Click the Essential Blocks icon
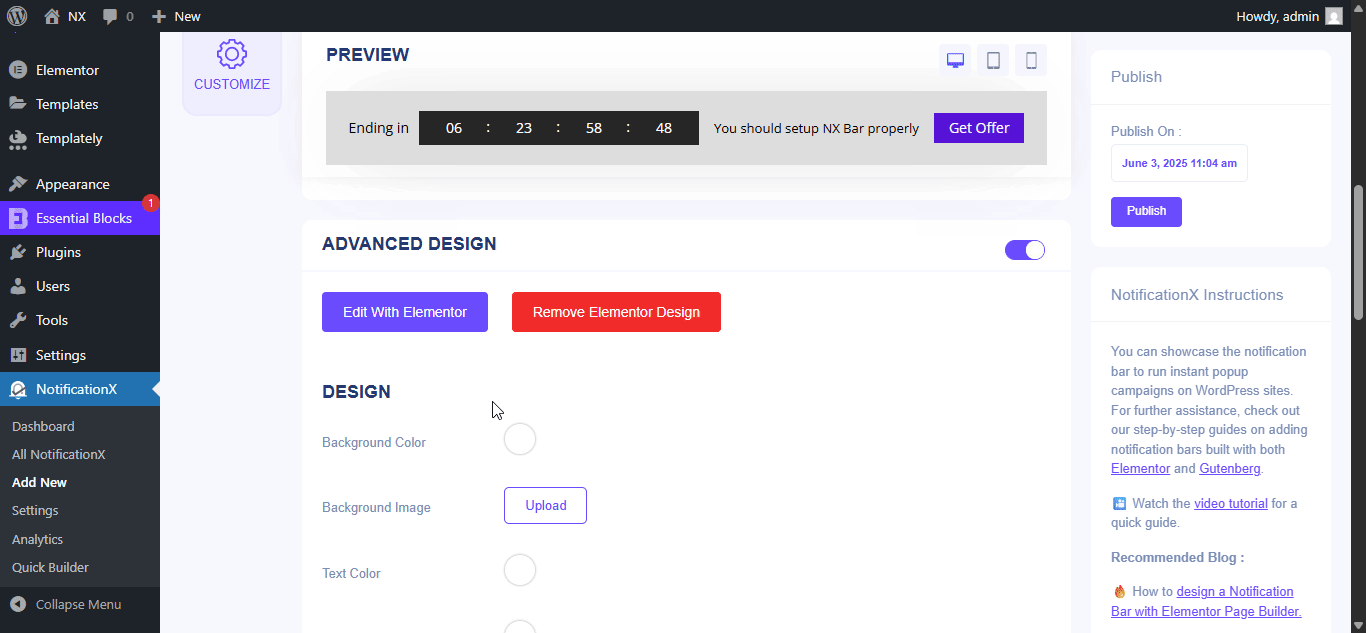 (18, 218)
